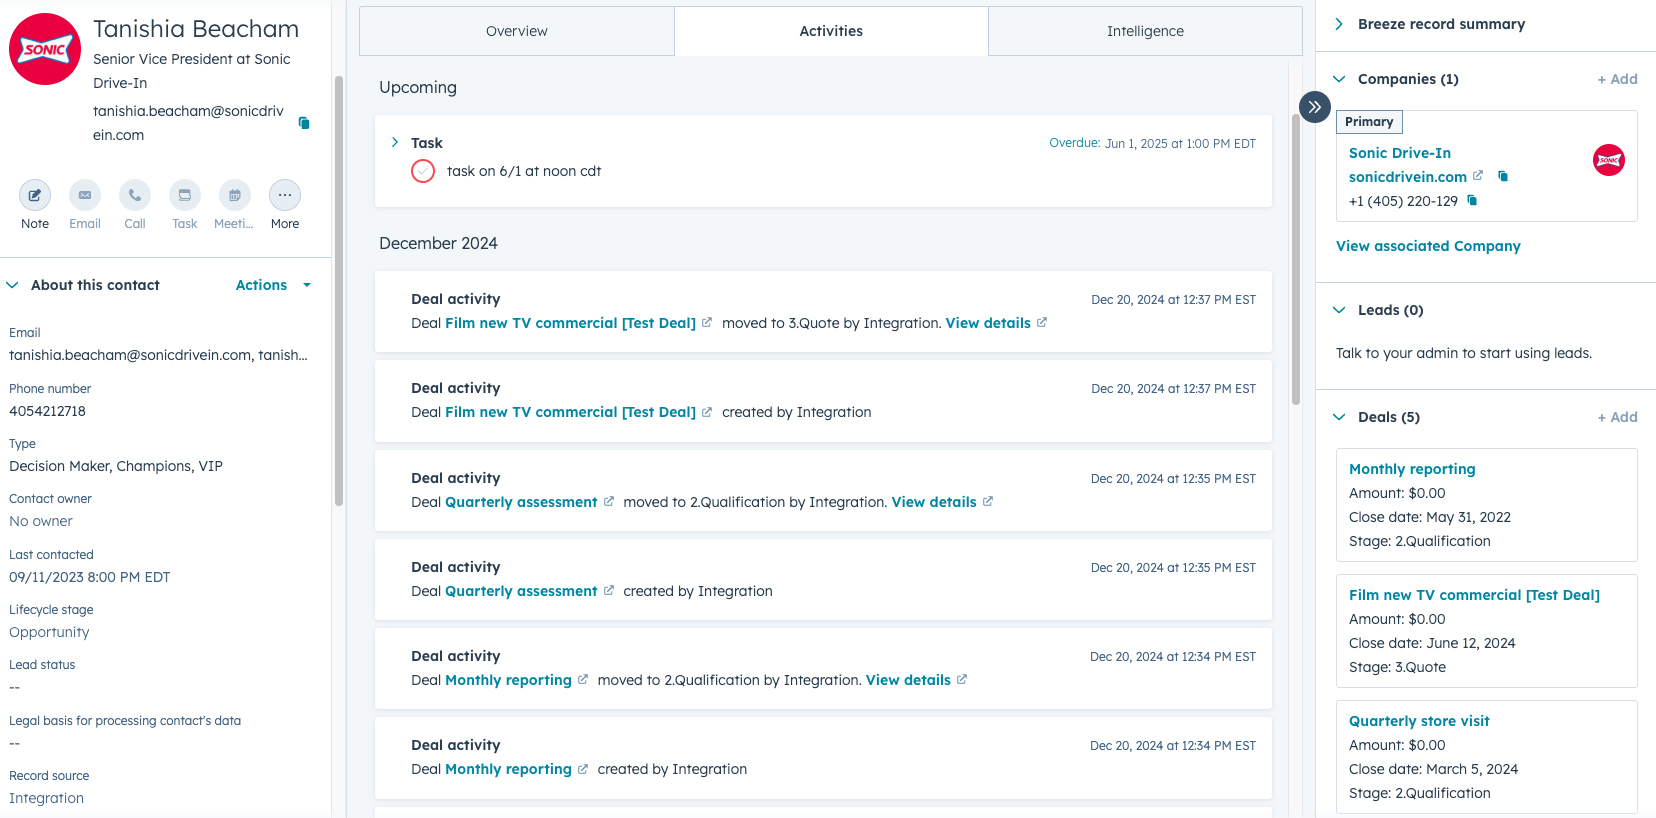Add a company with + Add
The width and height of the screenshot is (1656, 818).
(1617, 79)
